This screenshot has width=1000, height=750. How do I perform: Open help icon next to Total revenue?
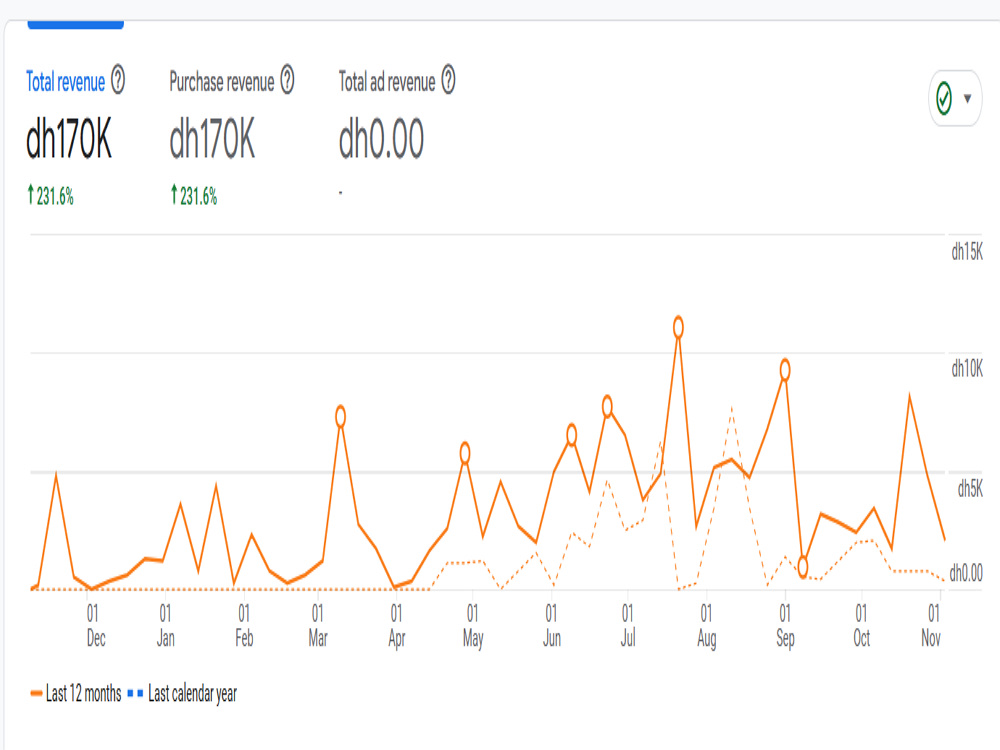click(118, 80)
